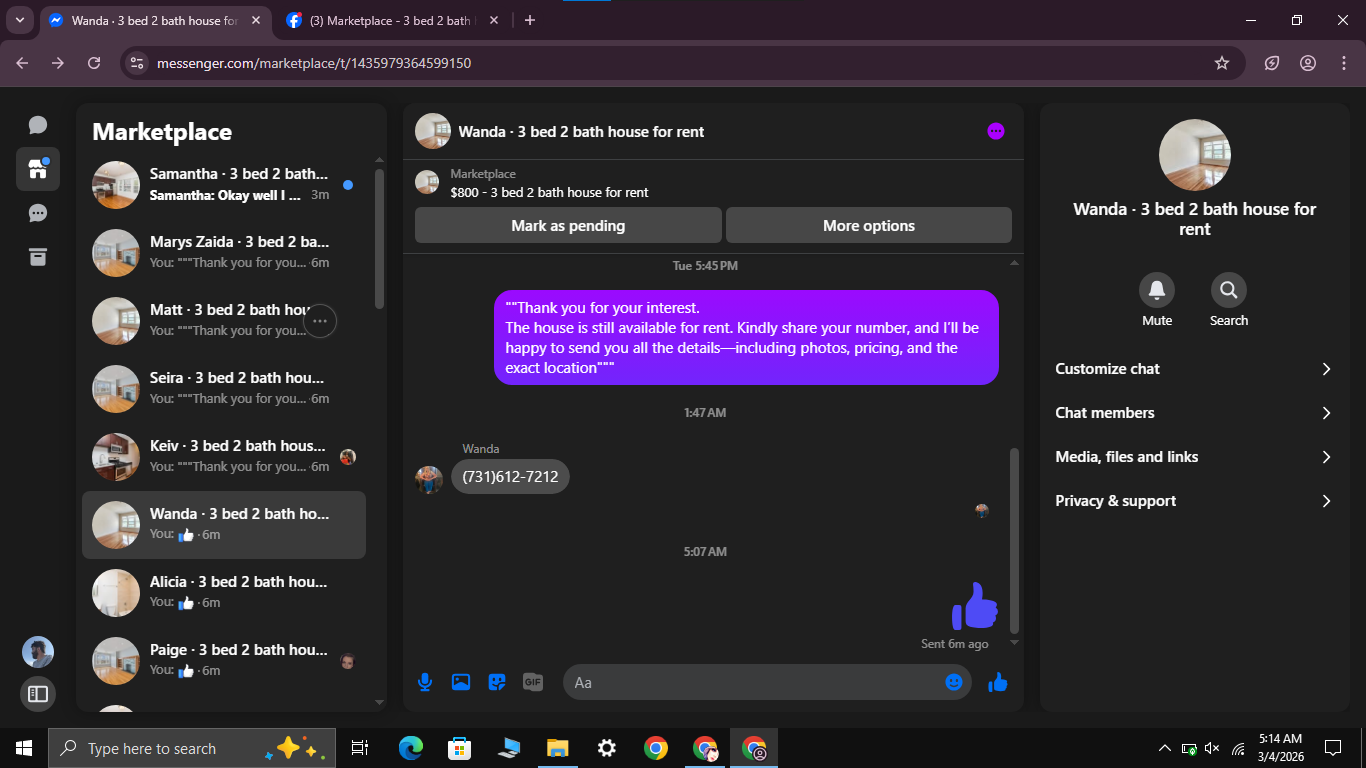Open the Chrome profile icon
The width and height of the screenshot is (1366, 768).
[x=1308, y=63]
